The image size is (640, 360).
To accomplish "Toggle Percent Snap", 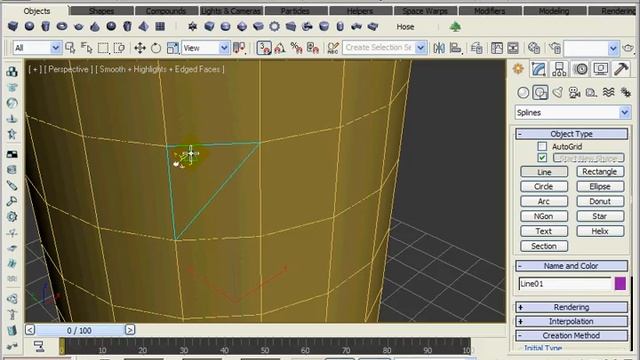I will 296,48.
